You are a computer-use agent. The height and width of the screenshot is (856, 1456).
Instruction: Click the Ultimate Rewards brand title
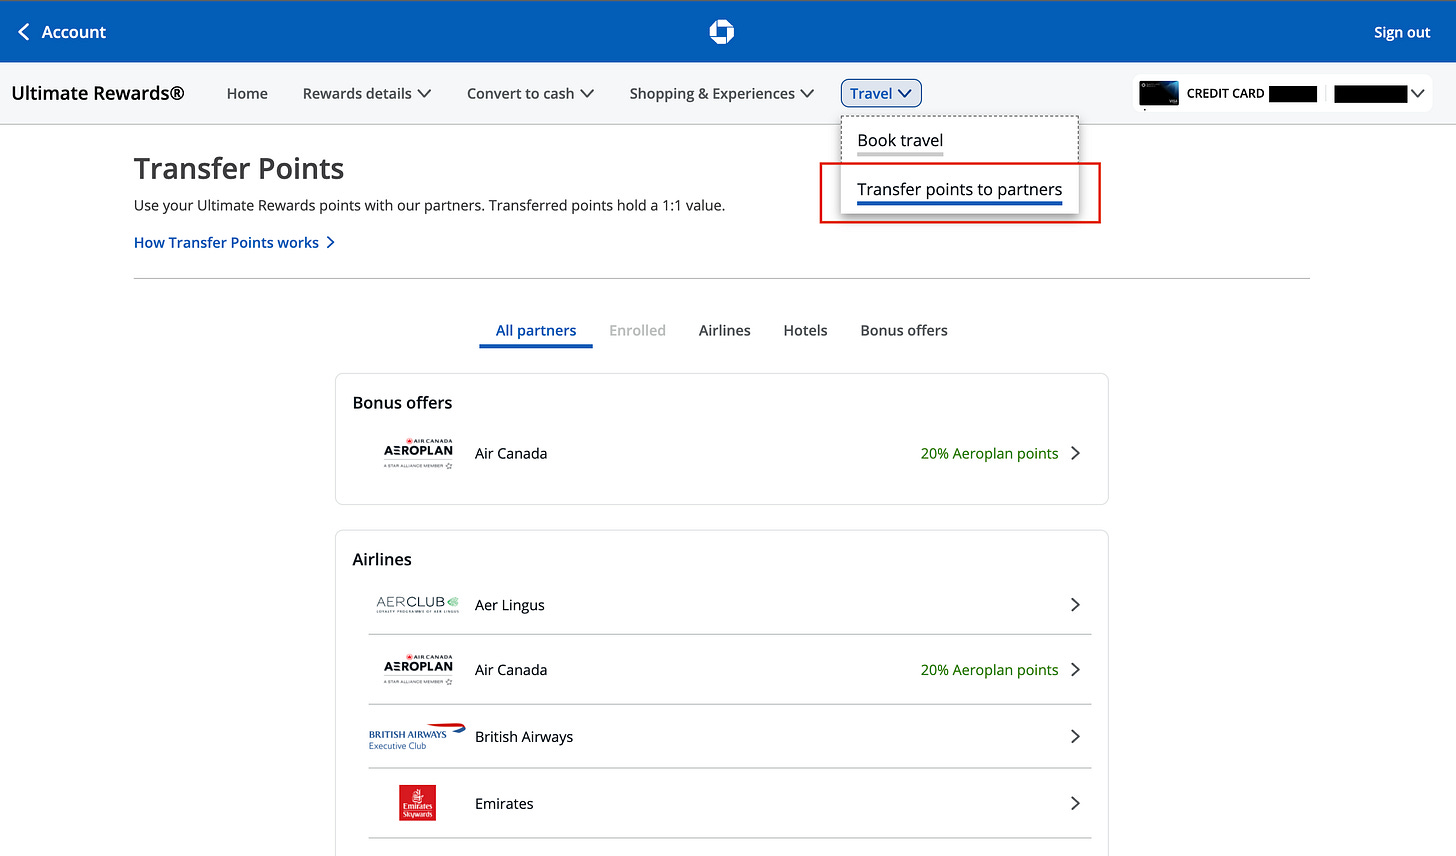(98, 93)
